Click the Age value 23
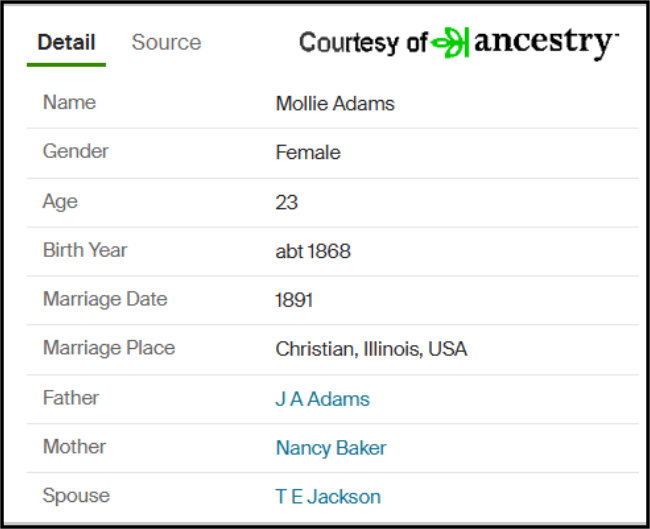The width and height of the screenshot is (650, 529). [286, 202]
